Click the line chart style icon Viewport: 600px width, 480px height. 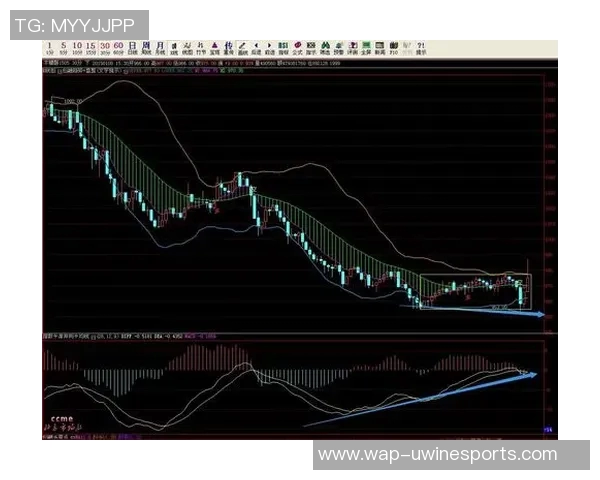pyautogui.click(x=187, y=48)
